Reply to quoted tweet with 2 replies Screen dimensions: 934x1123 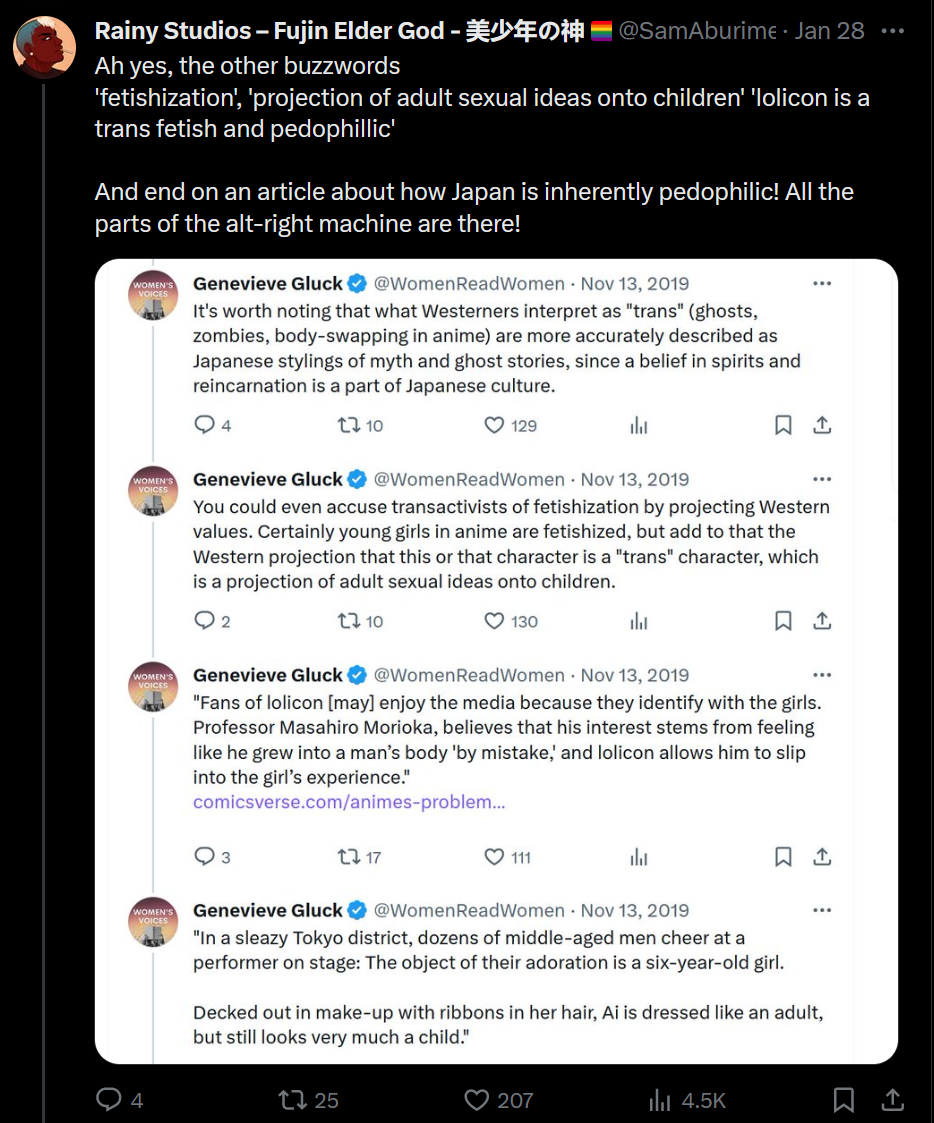pos(204,621)
